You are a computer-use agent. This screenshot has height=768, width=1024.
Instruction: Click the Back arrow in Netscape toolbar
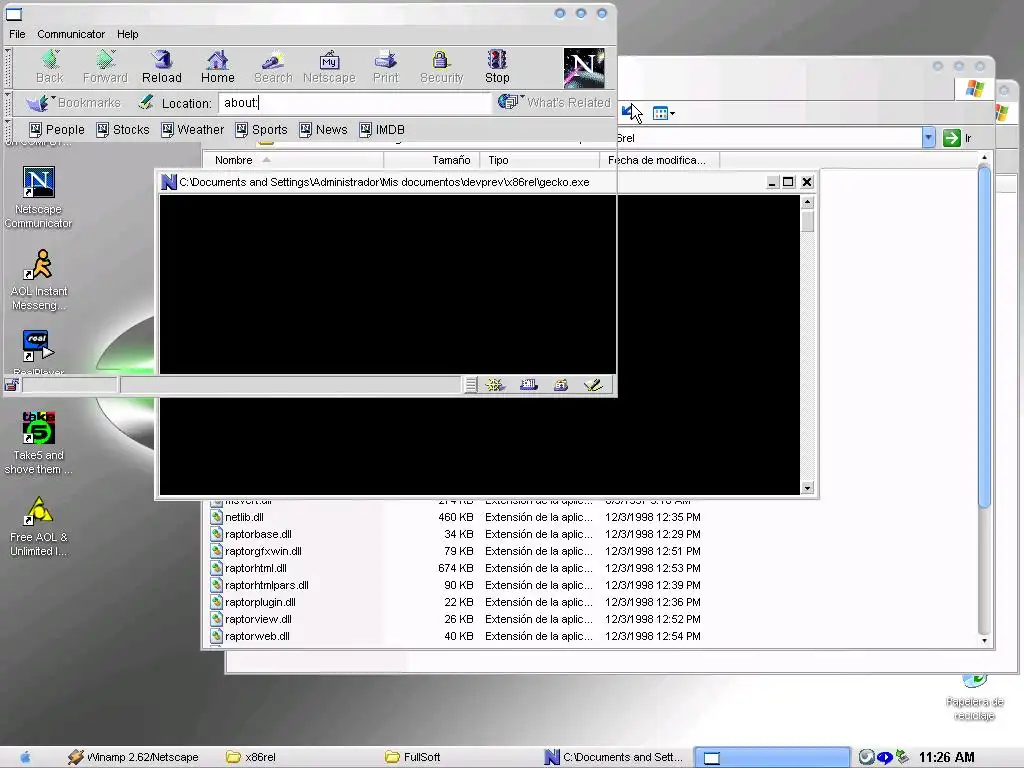tap(50, 67)
